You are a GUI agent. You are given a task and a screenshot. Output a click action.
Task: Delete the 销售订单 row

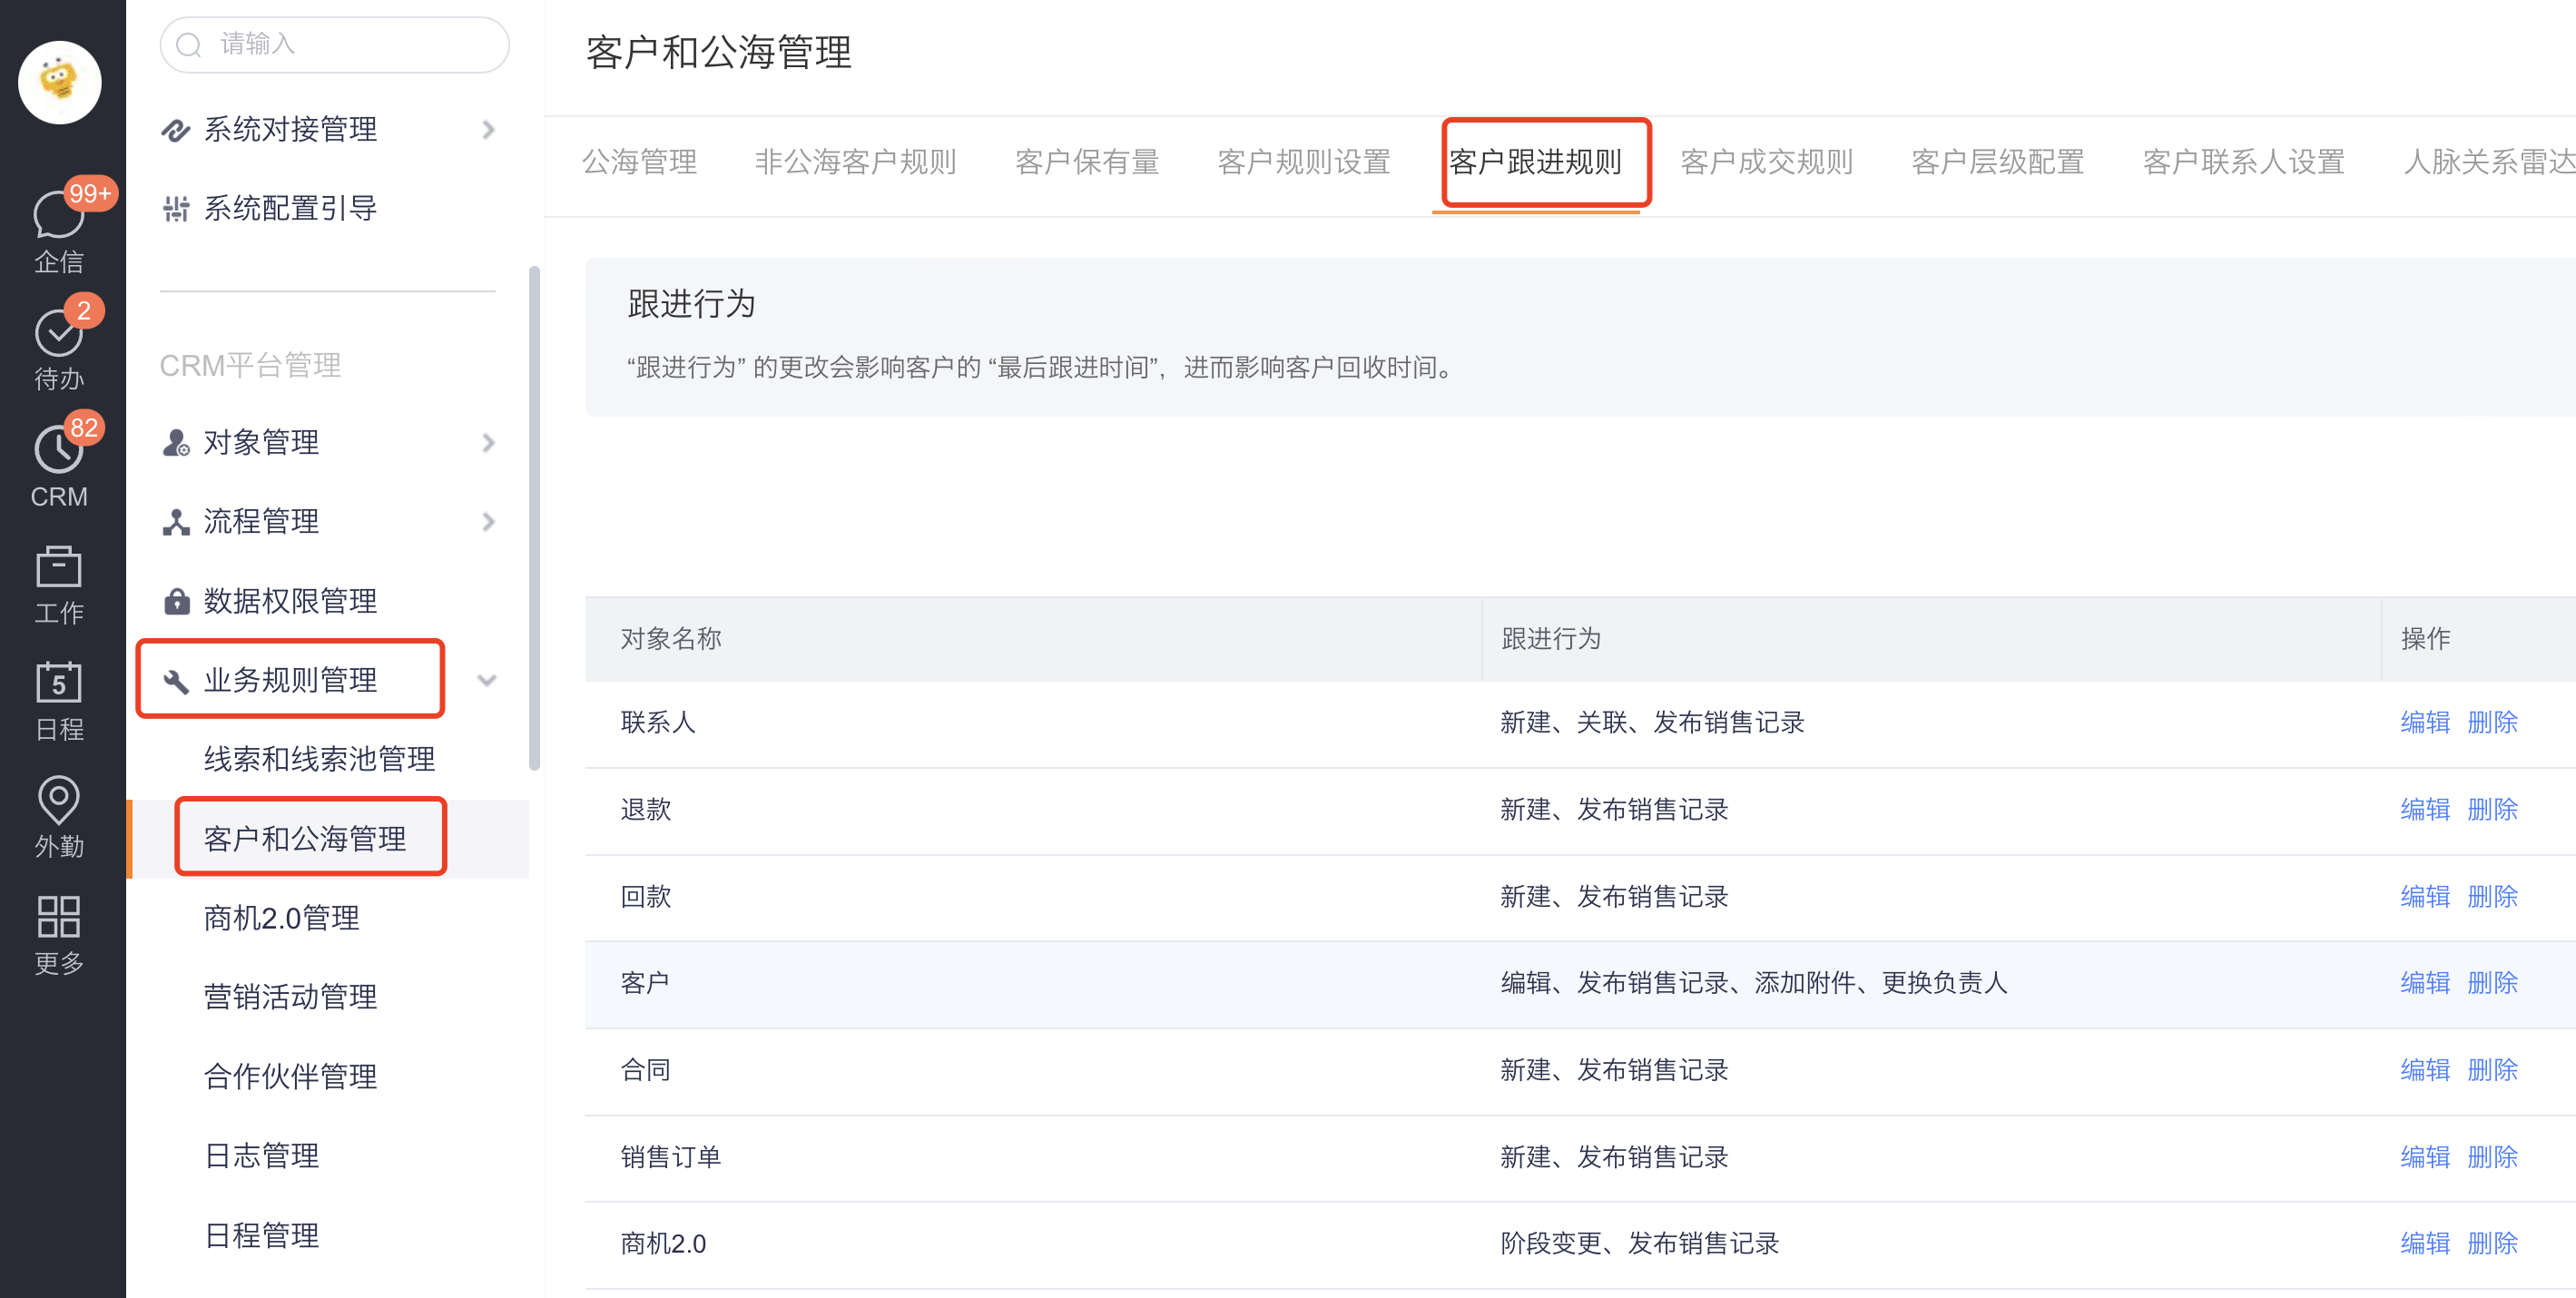(x=2492, y=1157)
